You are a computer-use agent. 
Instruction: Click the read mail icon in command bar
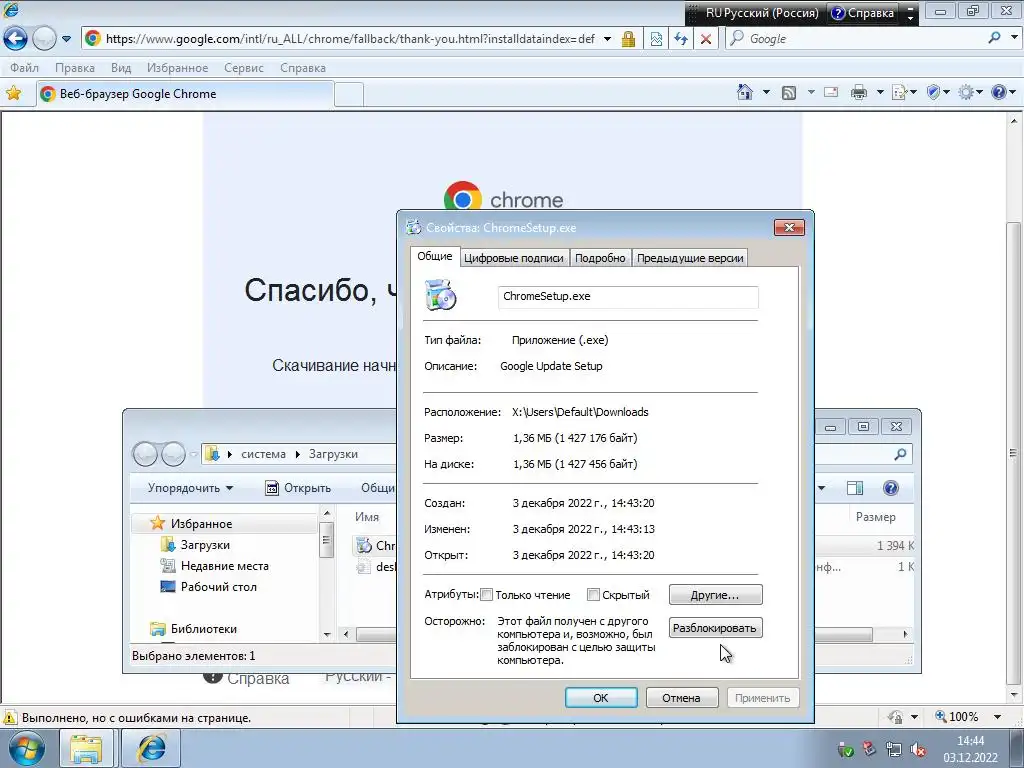pyautogui.click(x=831, y=92)
